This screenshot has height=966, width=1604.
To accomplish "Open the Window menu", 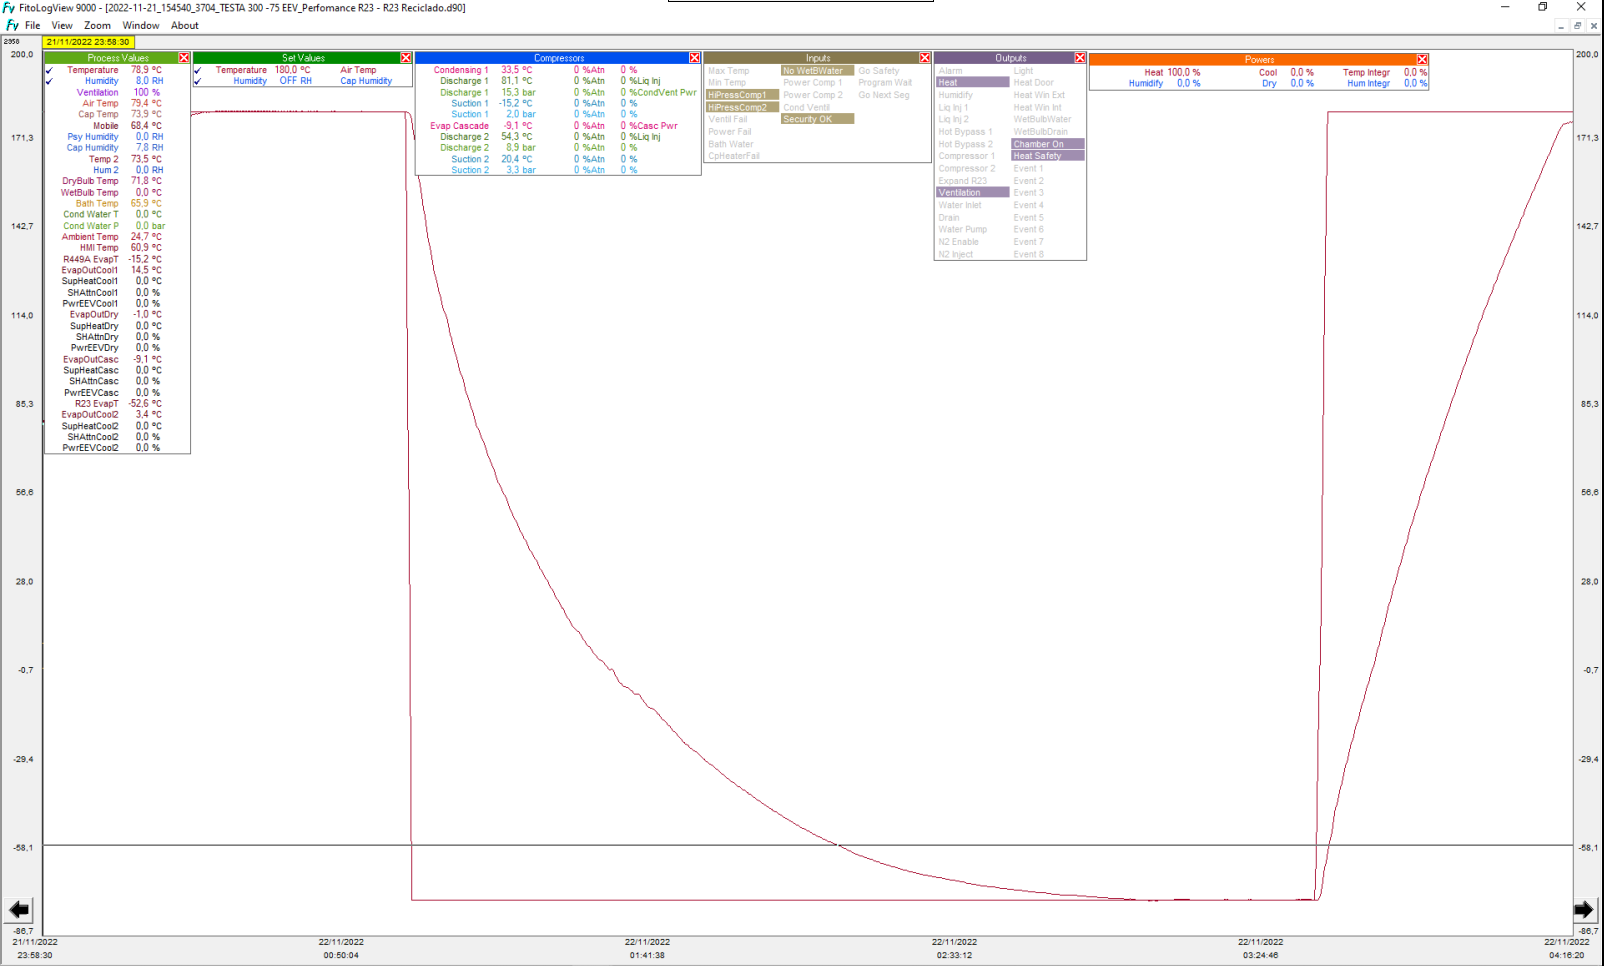I will (x=141, y=26).
